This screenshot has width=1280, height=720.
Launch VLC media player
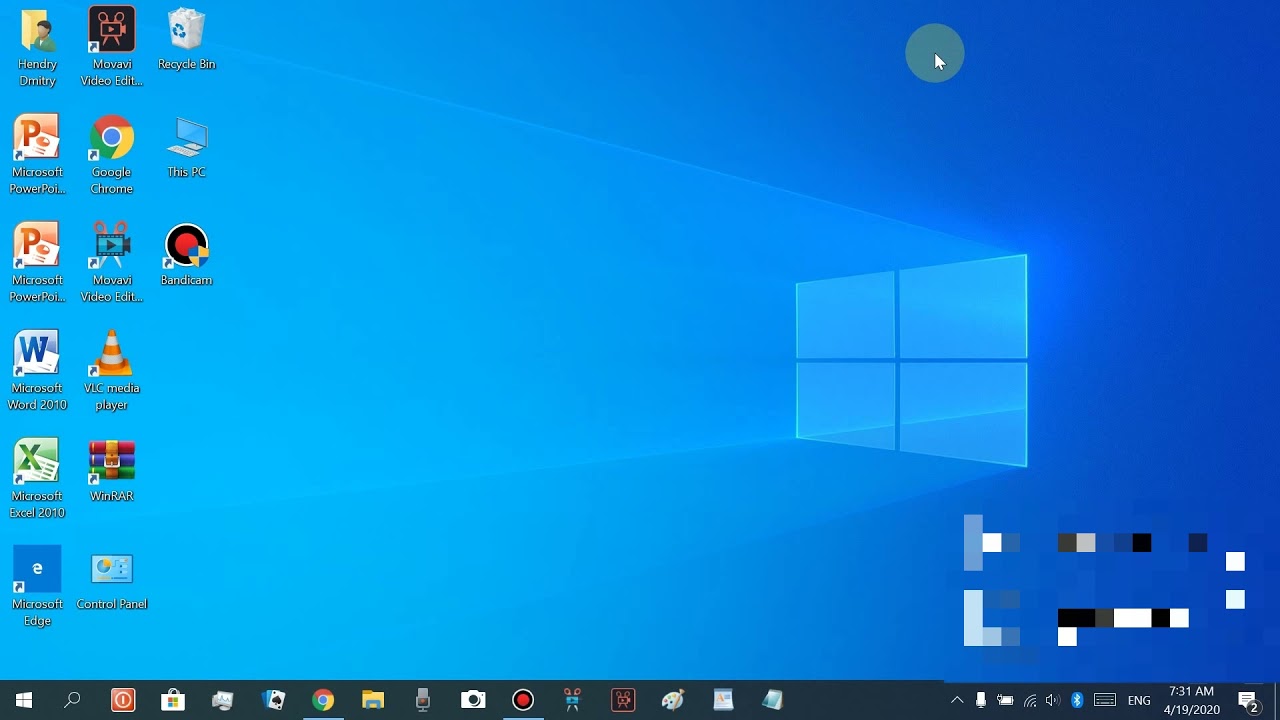pos(111,351)
